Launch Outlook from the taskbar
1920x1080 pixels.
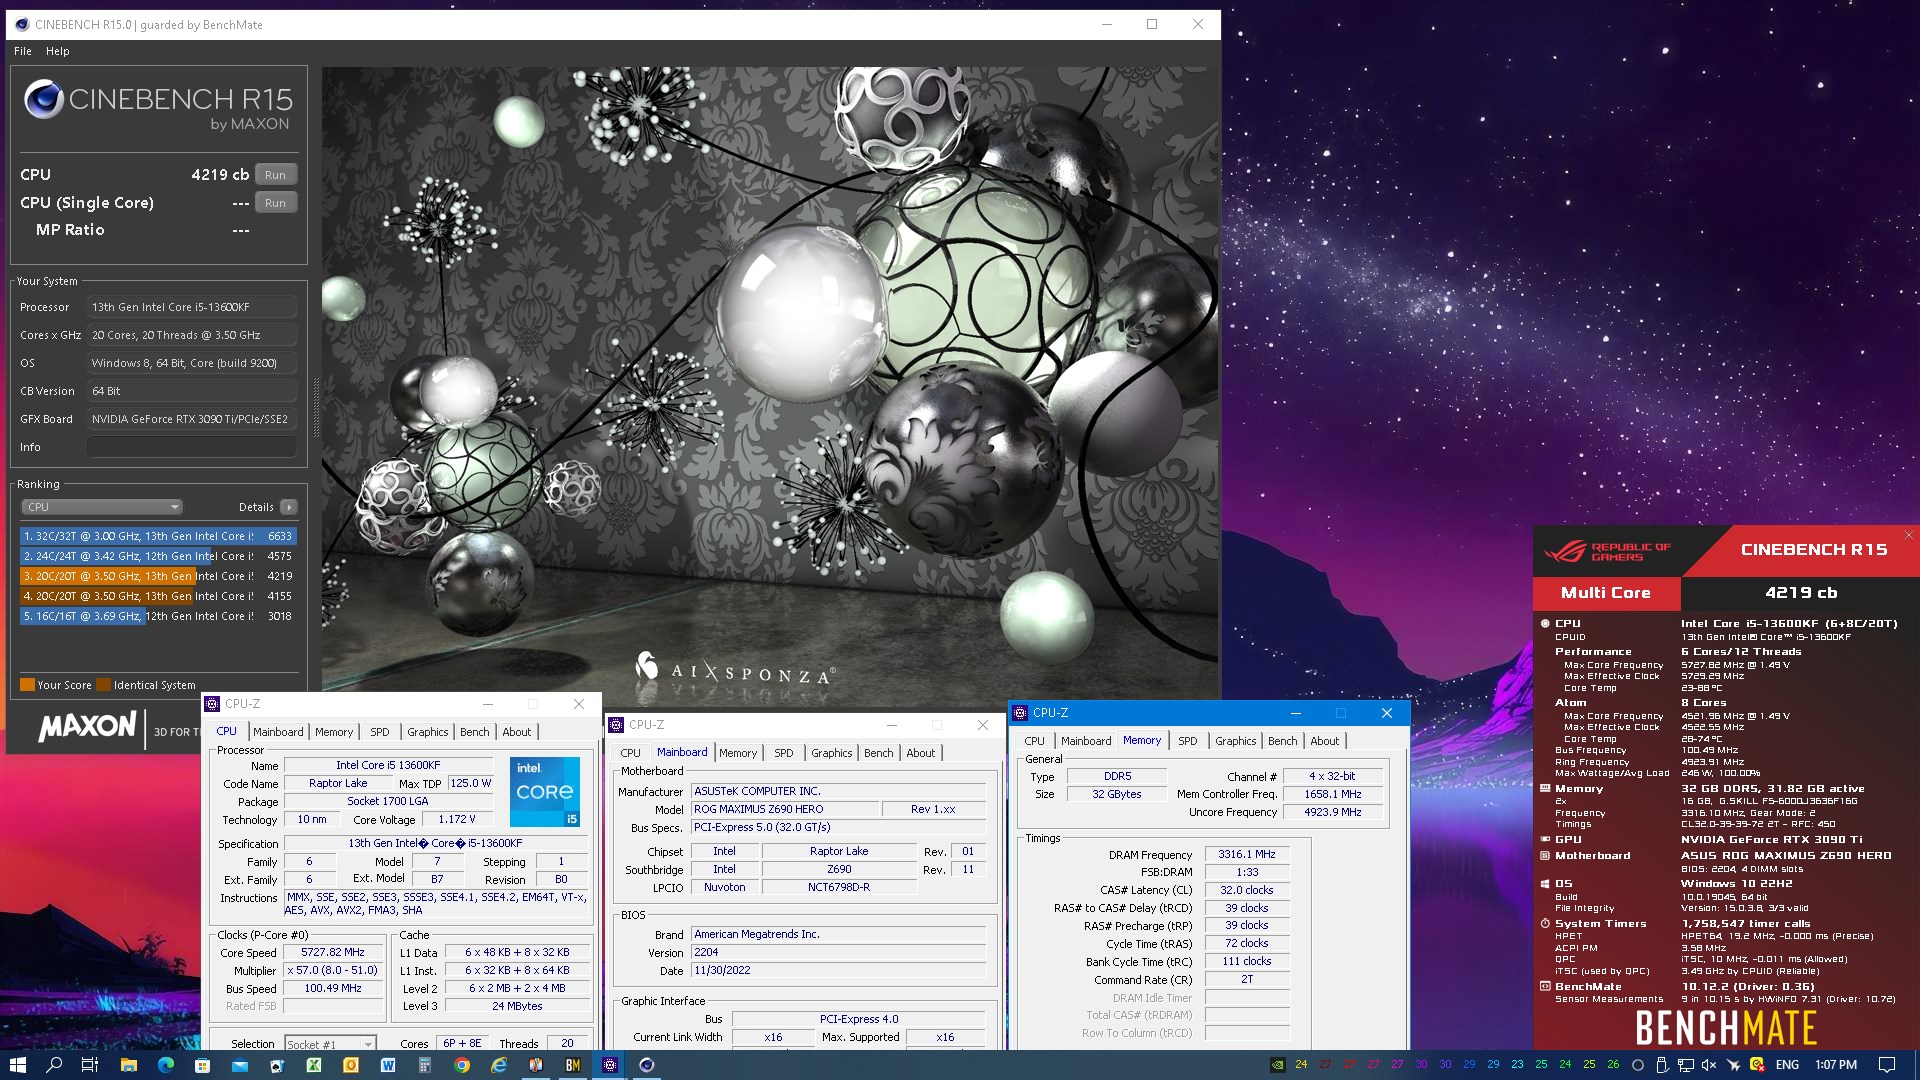[351, 1065]
